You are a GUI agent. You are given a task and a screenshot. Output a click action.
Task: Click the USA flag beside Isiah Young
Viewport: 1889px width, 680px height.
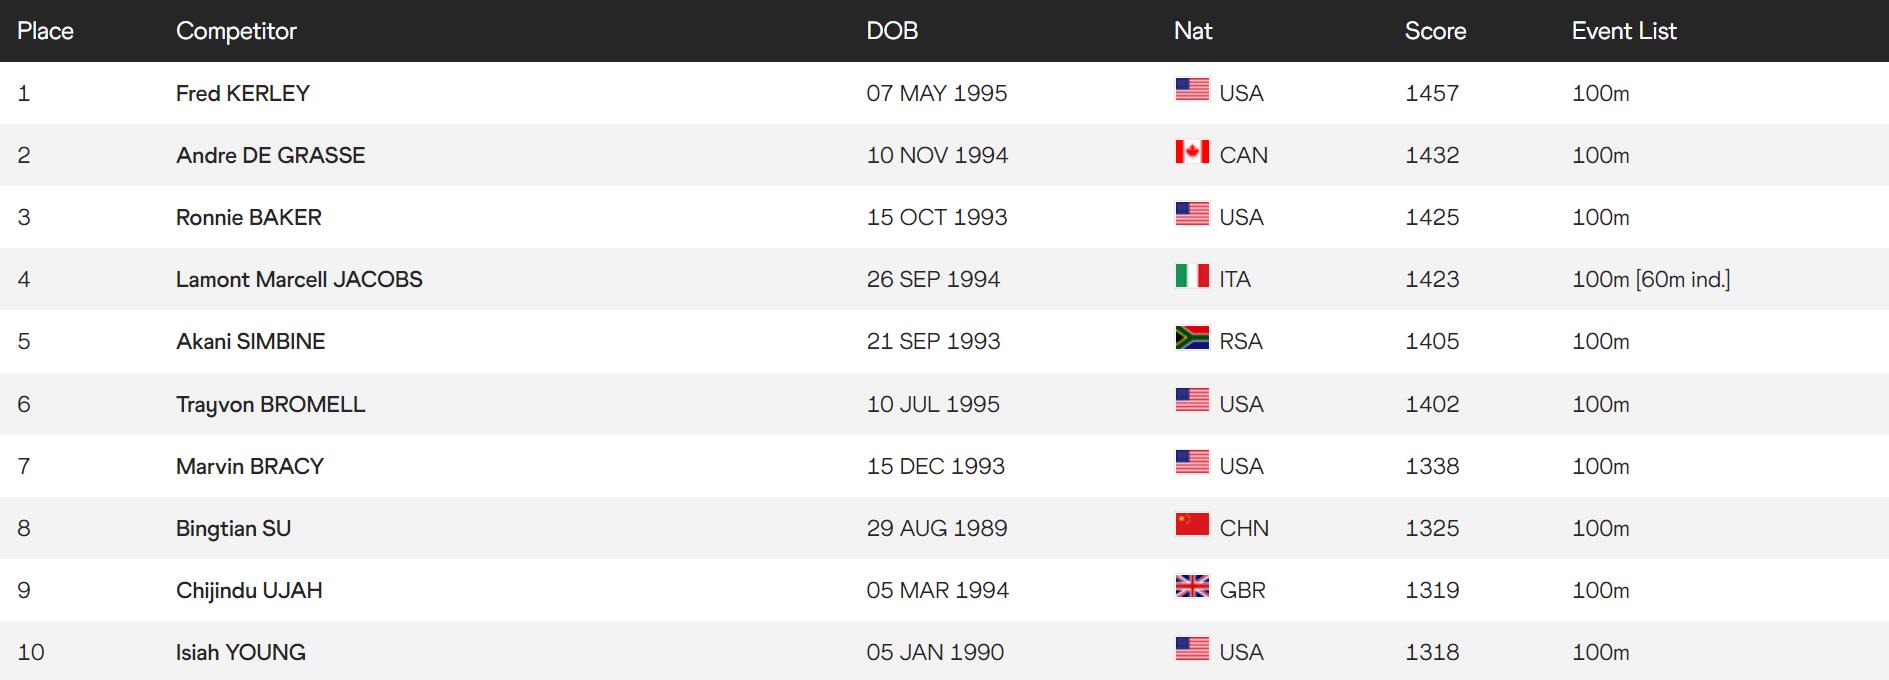tap(1191, 649)
